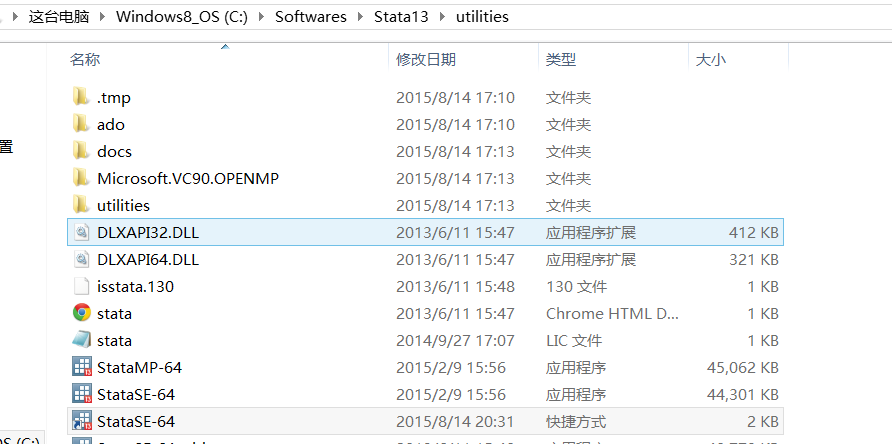The width and height of the screenshot is (892, 444).
Task: Click the StataMP-64 application icon
Action: [82, 367]
